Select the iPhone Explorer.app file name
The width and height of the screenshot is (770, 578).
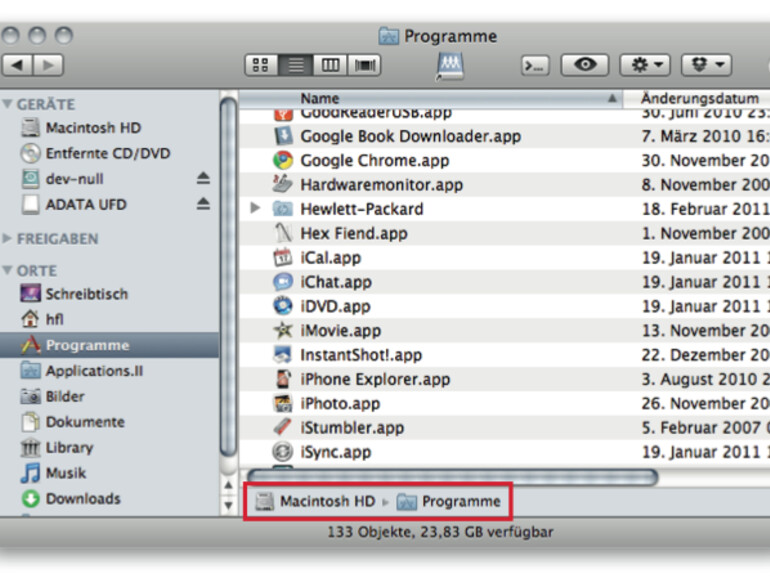point(375,379)
